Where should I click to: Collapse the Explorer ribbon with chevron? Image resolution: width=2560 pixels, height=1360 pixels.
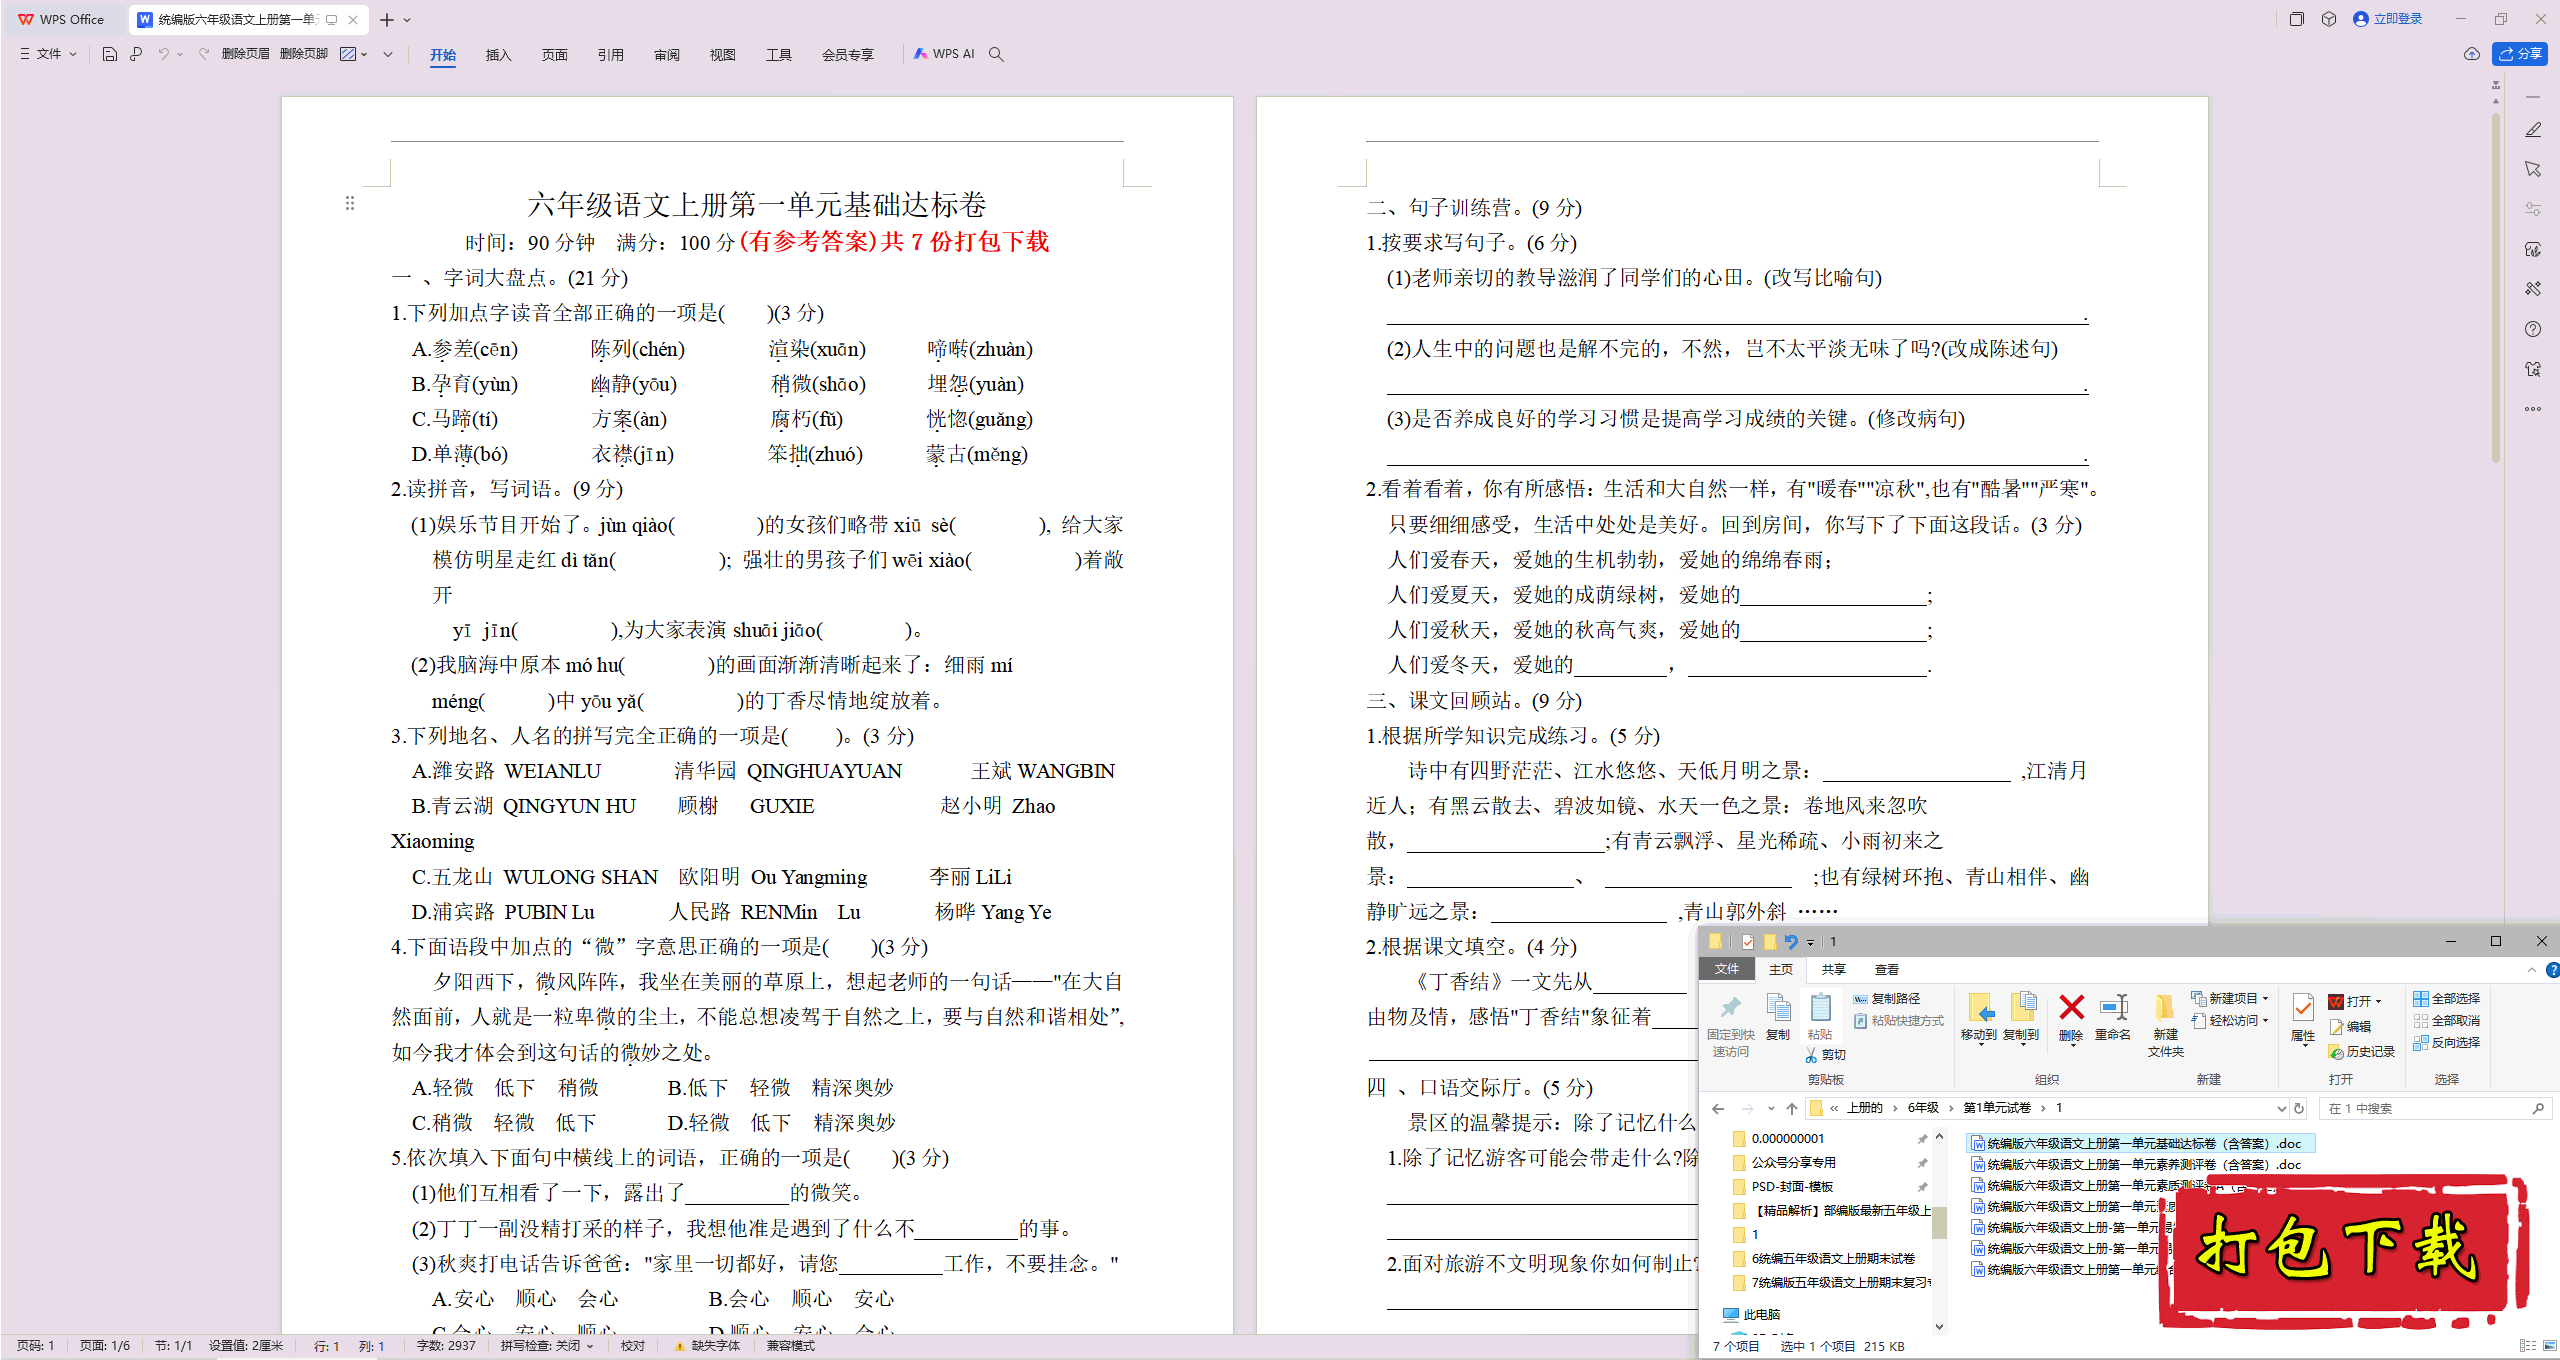point(2531,969)
